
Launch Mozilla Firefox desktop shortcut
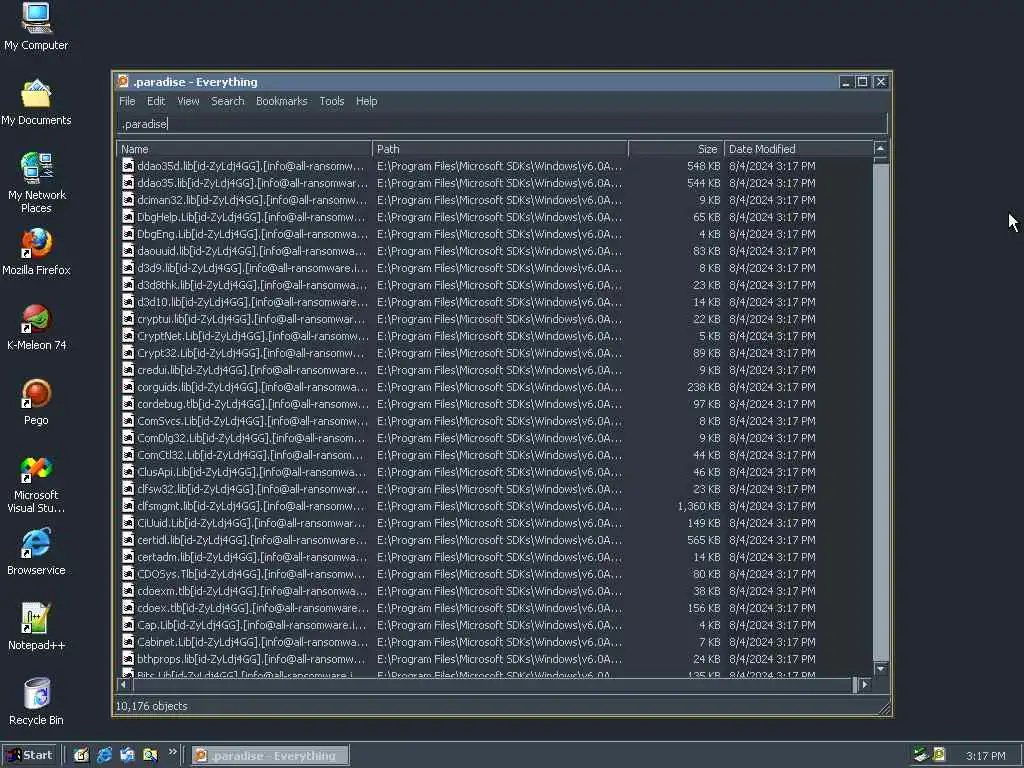coord(36,252)
